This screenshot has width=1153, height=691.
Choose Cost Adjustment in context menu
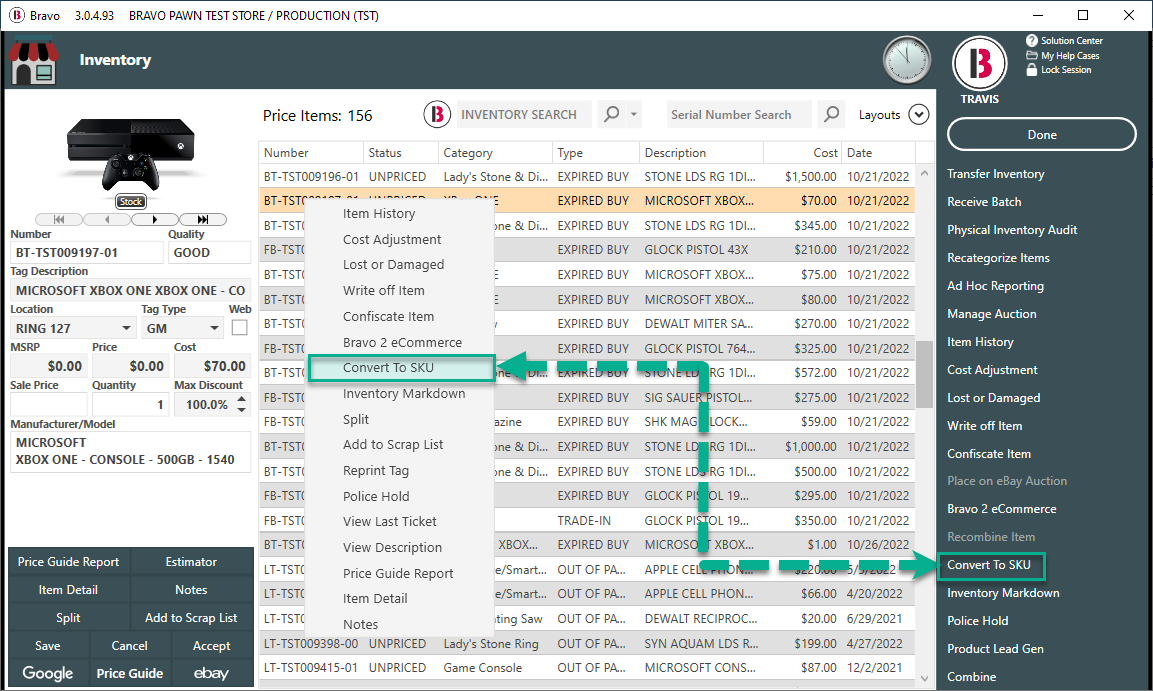tap(392, 240)
